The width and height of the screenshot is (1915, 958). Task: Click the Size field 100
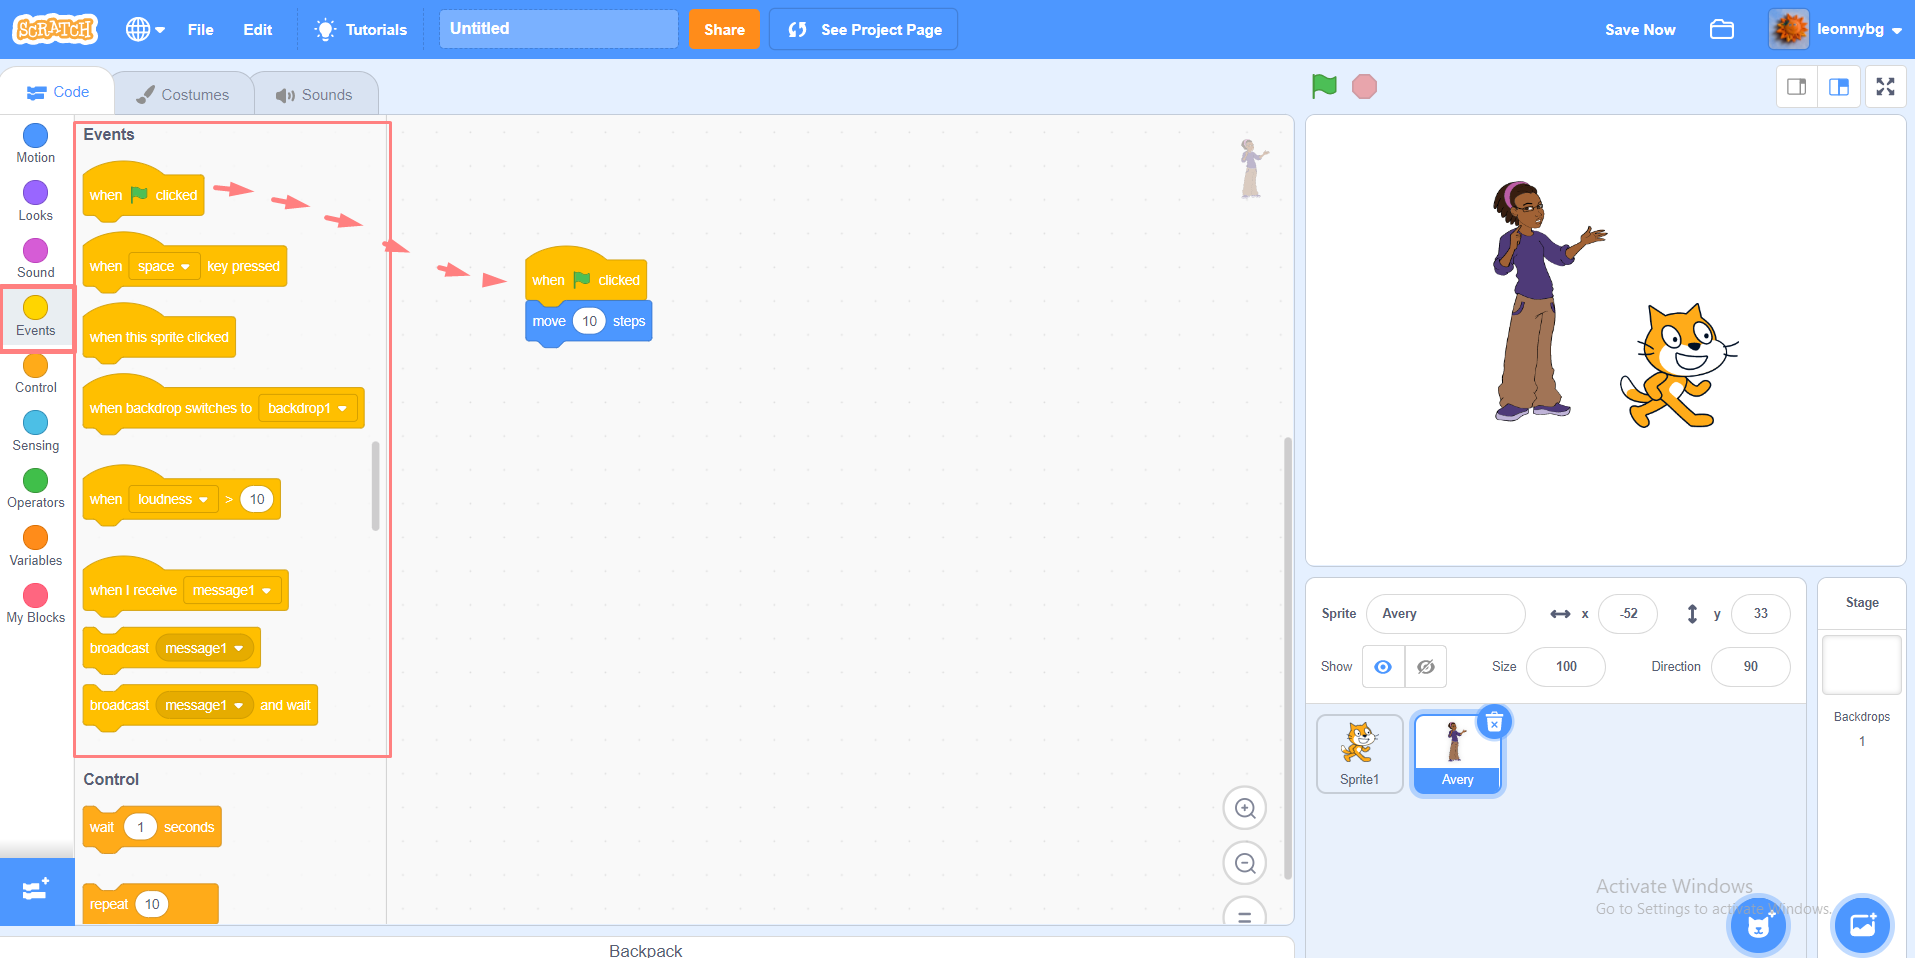pos(1566,667)
